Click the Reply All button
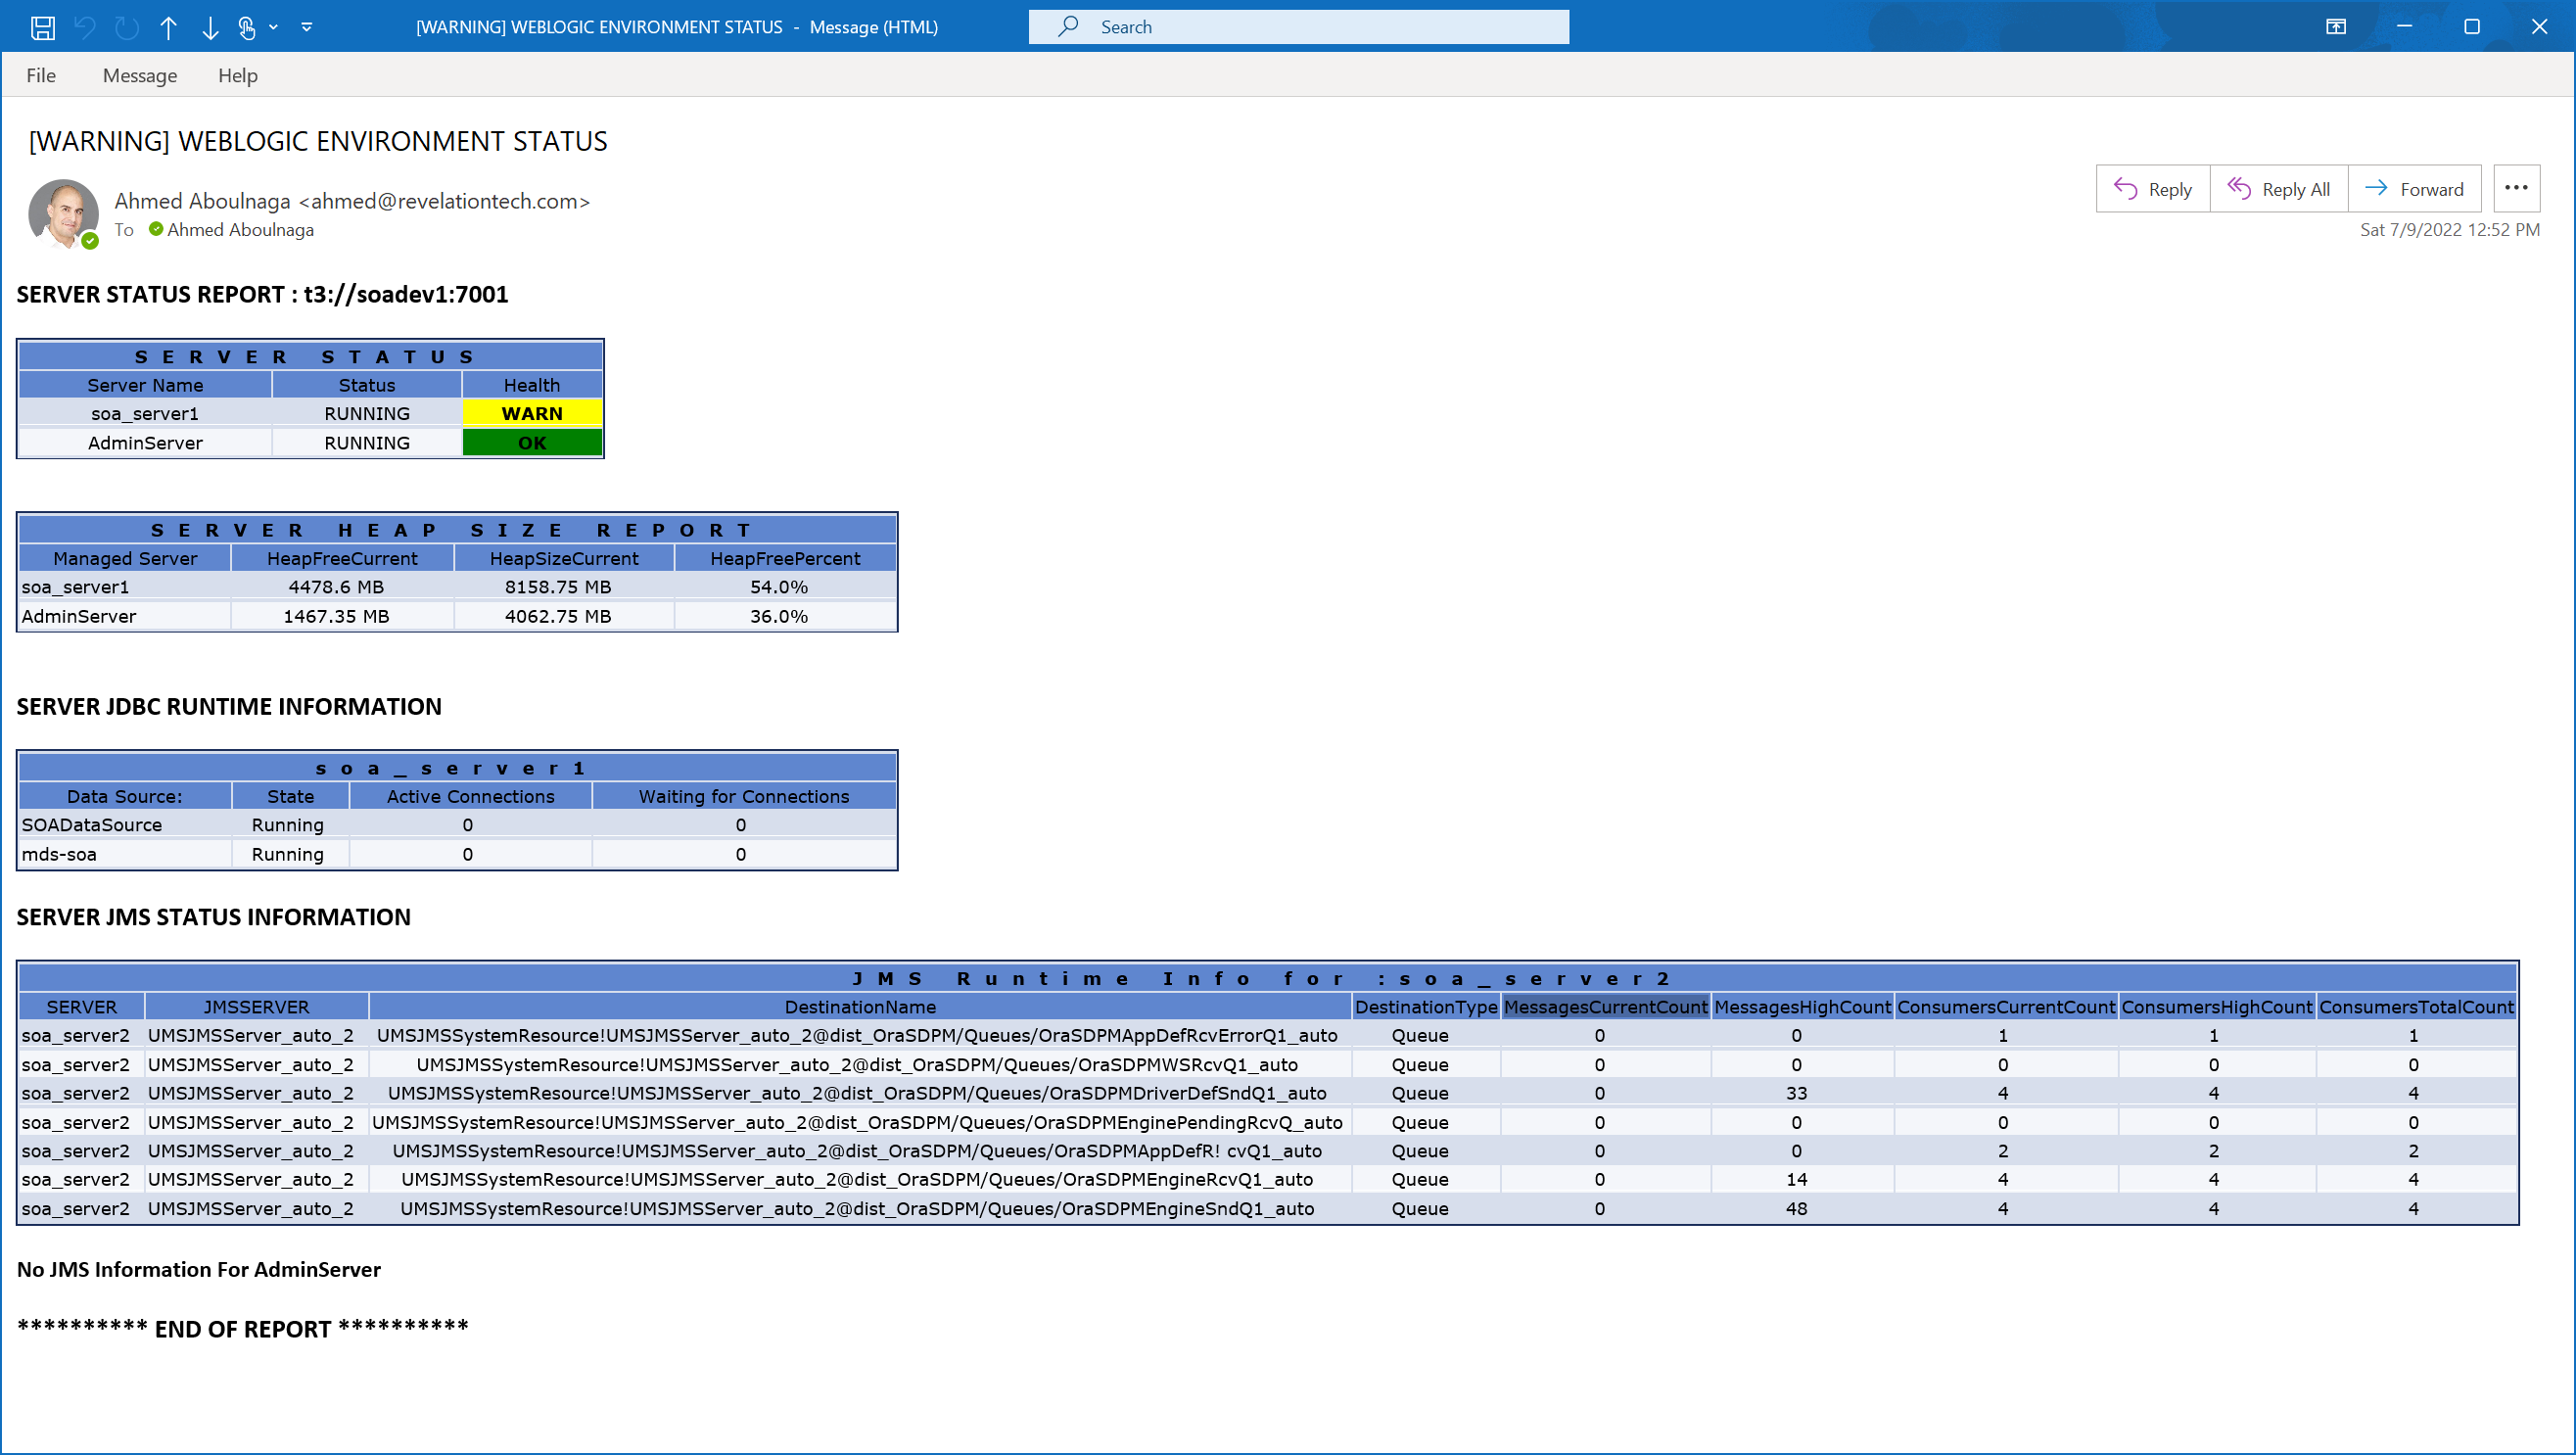The image size is (2576, 1455). point(2278,189)
